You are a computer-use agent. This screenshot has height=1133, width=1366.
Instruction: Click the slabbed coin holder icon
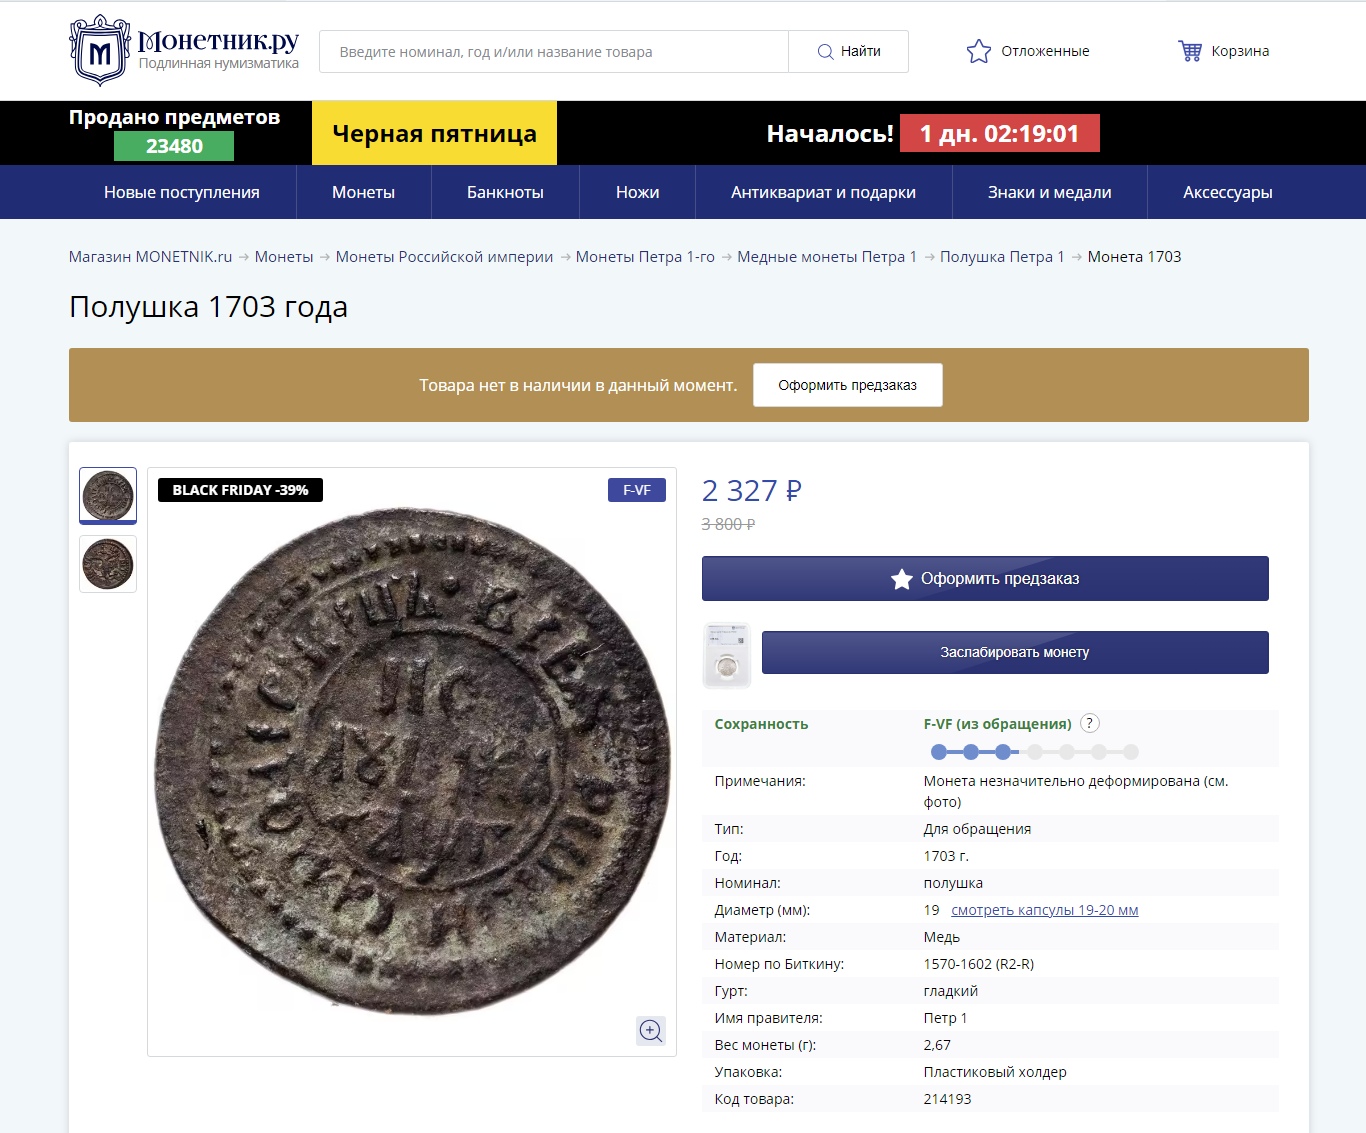[727, 655]
